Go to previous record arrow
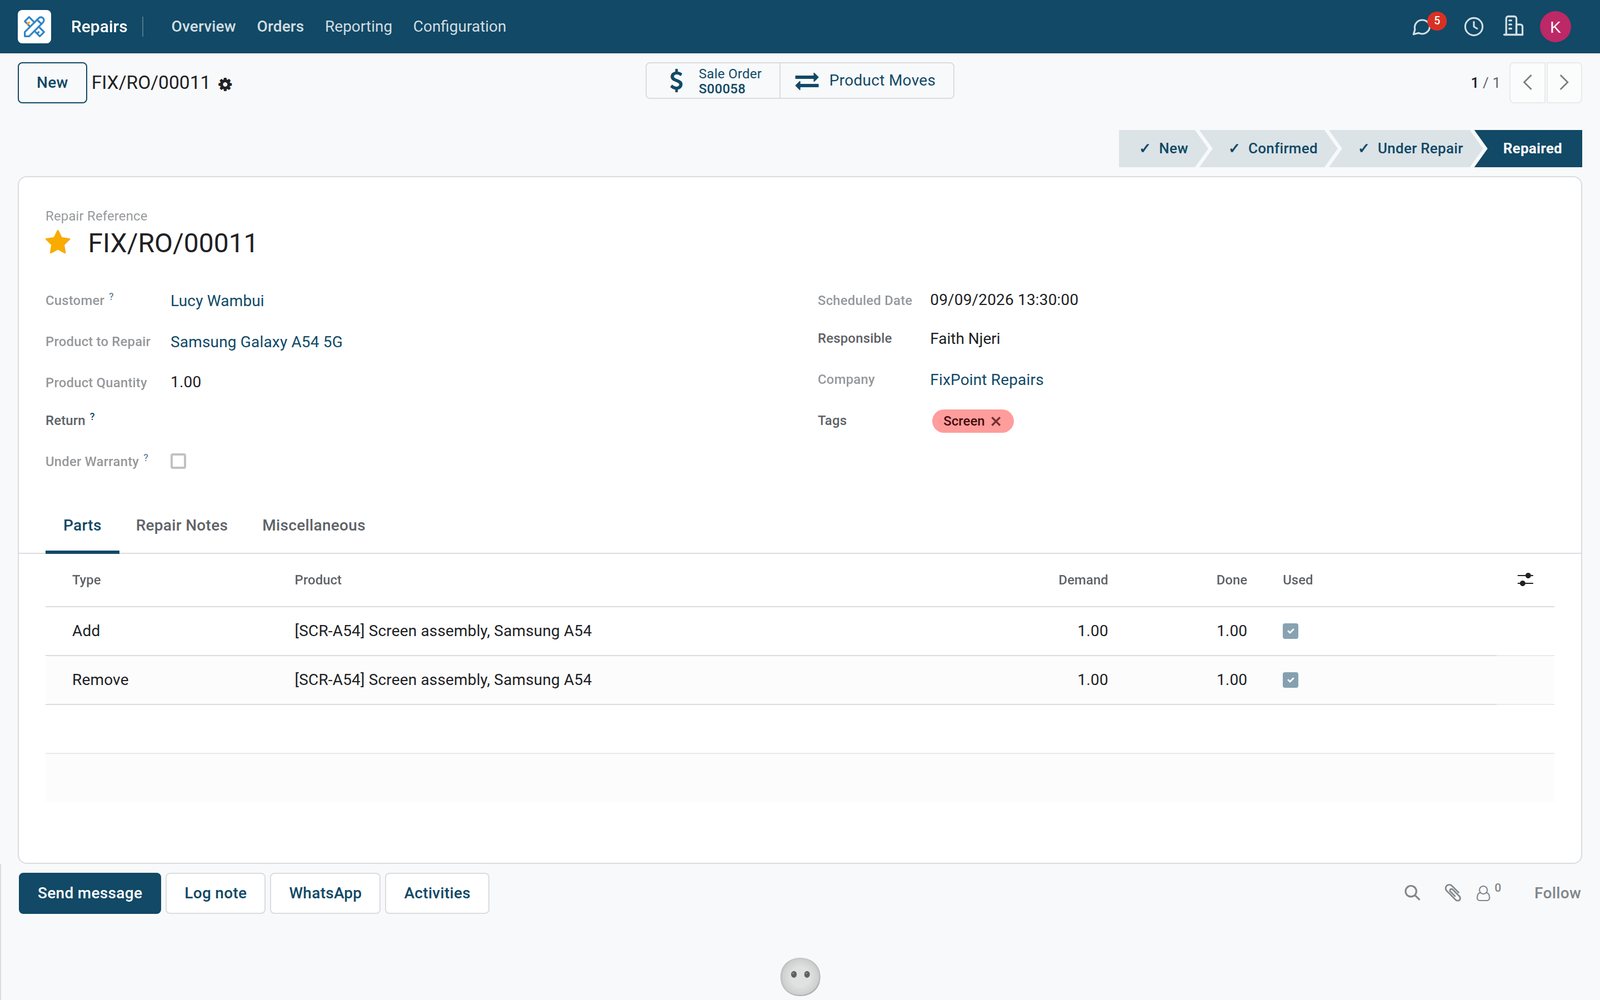This screenshot has width=1600, height=1000. click(x=1528, y=83)
